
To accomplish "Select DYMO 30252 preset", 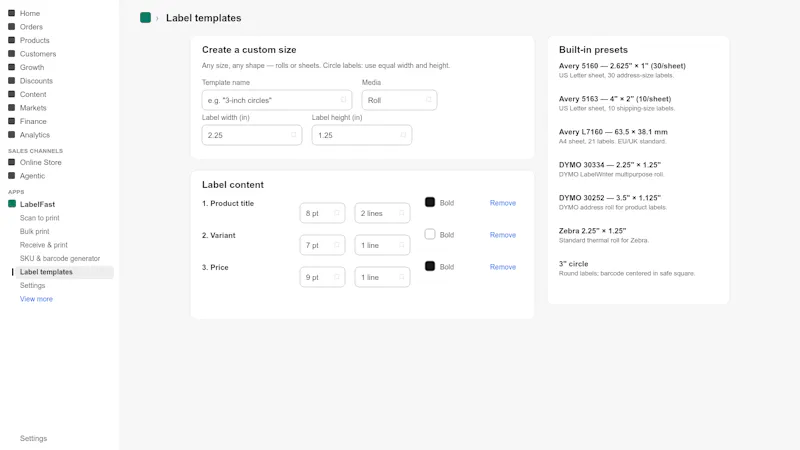I will pyautogui.click(x=612, y=202).
